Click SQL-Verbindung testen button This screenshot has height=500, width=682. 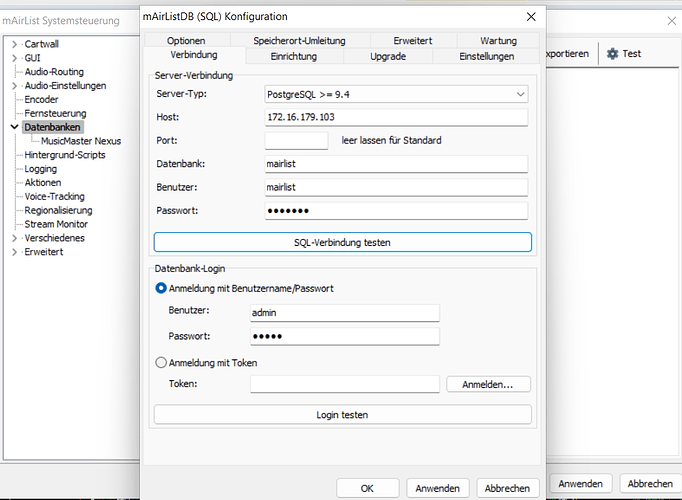[x=343, y=242]
